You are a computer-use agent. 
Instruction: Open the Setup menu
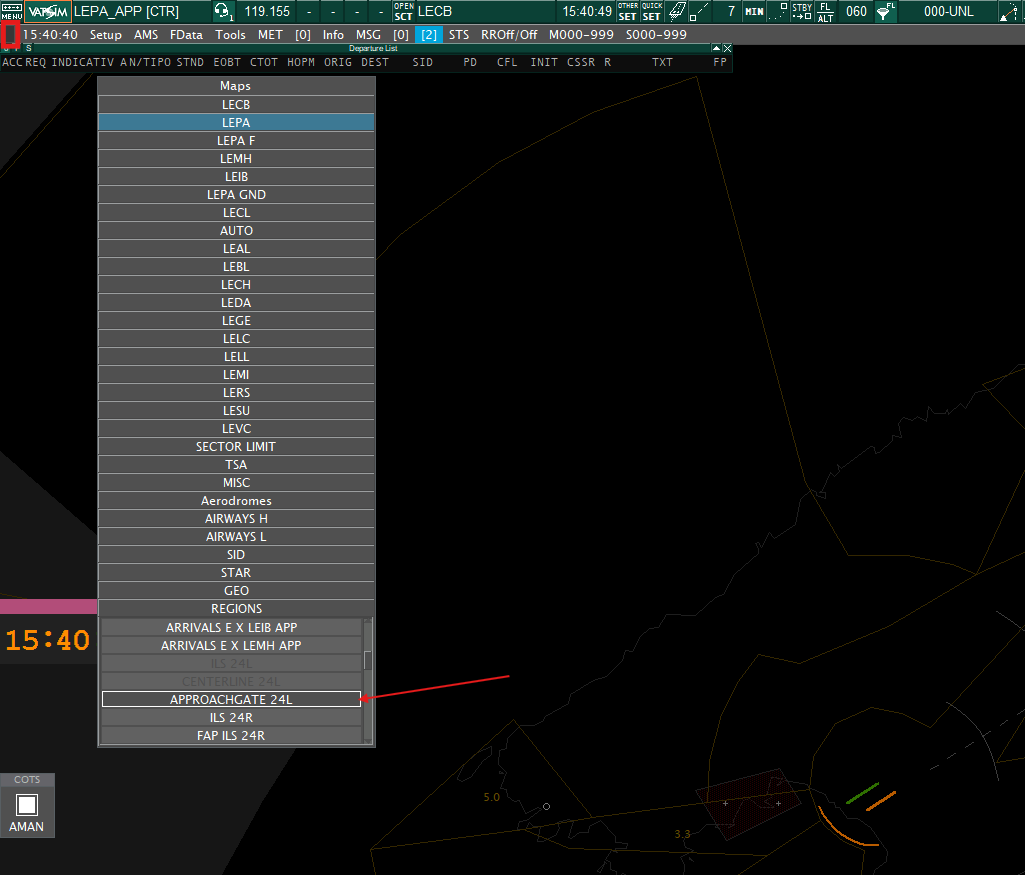(x=105, y=35)
